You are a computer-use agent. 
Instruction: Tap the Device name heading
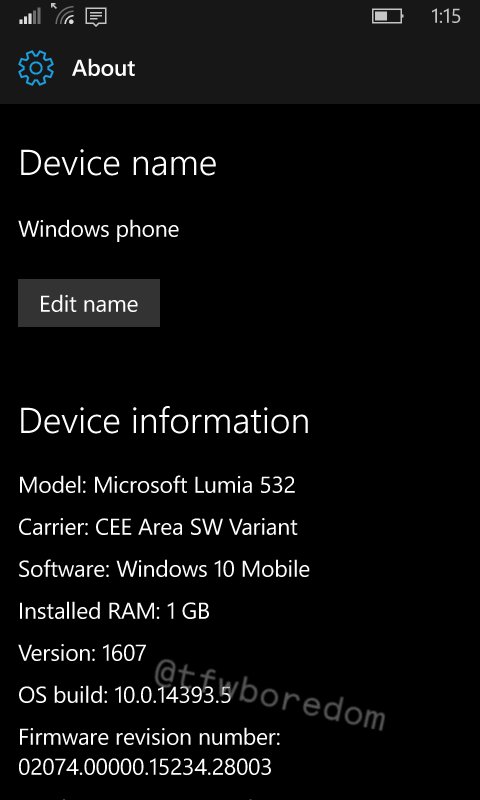point(118,164)
